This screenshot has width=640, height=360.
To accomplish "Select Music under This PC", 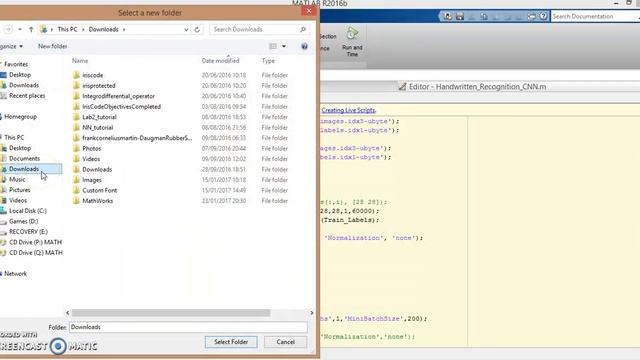I will point(17,180).
